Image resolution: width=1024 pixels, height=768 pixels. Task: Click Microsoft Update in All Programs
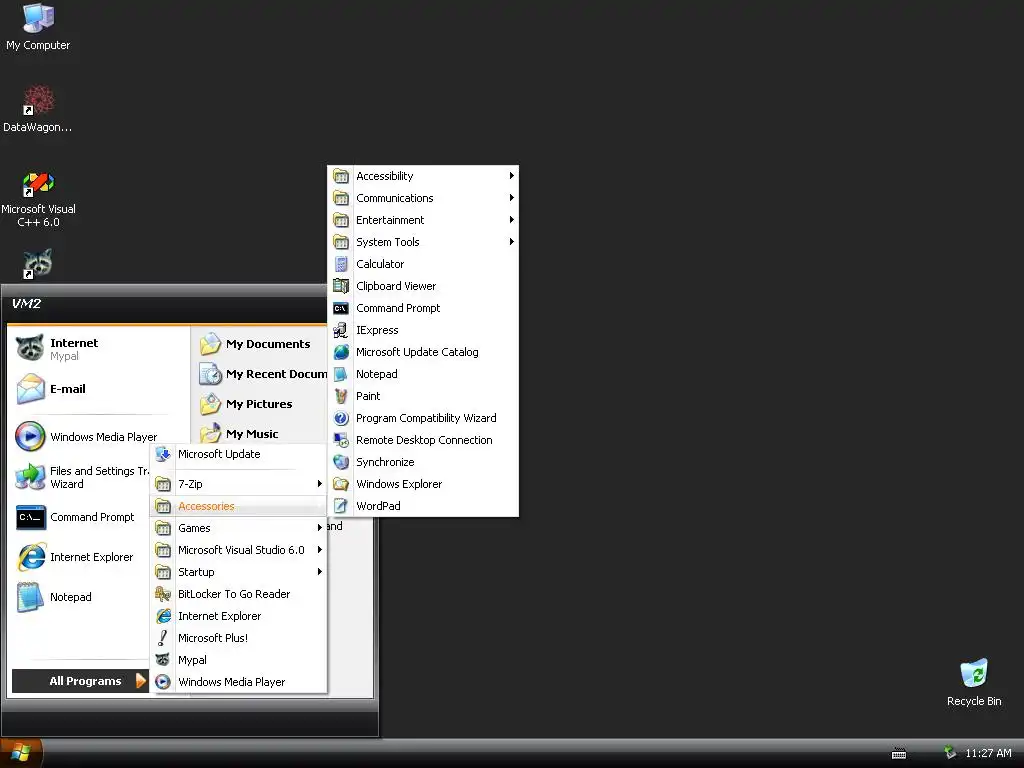[238, 455]
